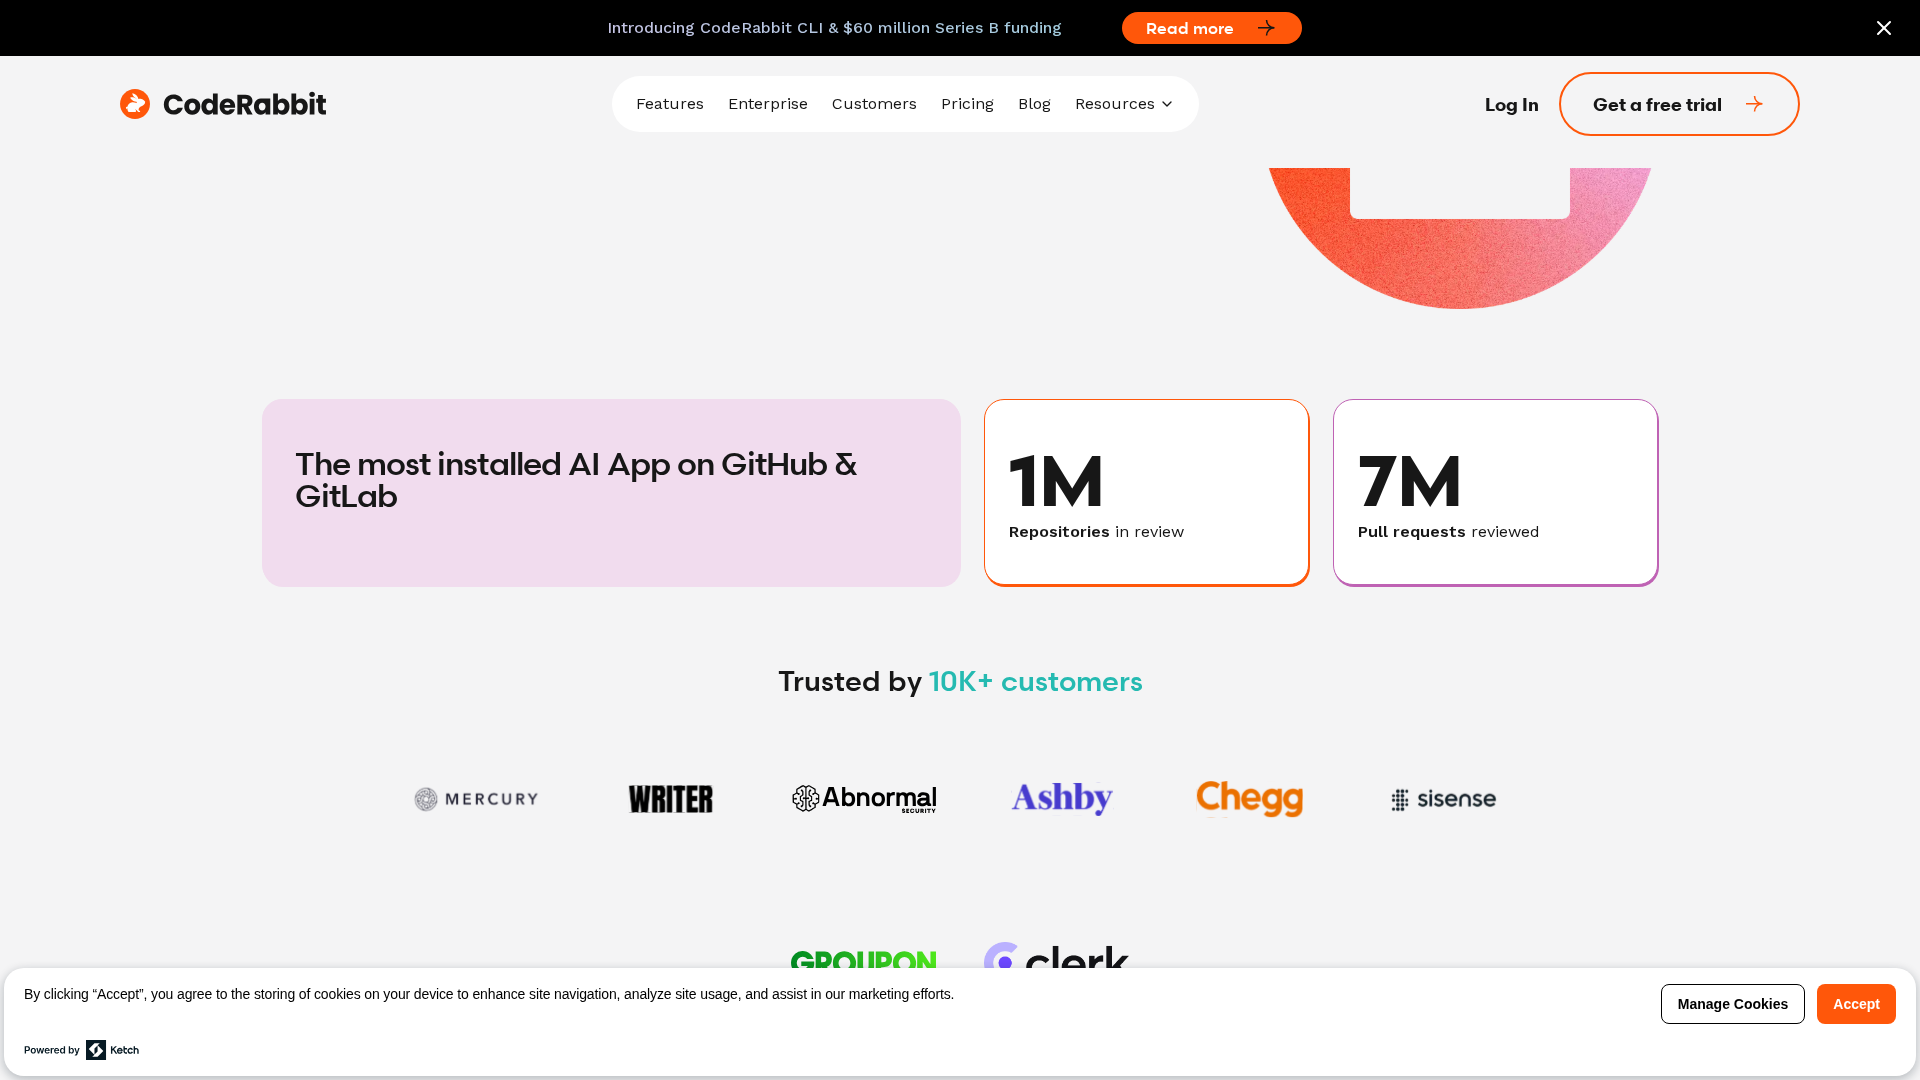1920x1080 pixels.
Task: Go to the Pricing page
Action: point(966,104)
